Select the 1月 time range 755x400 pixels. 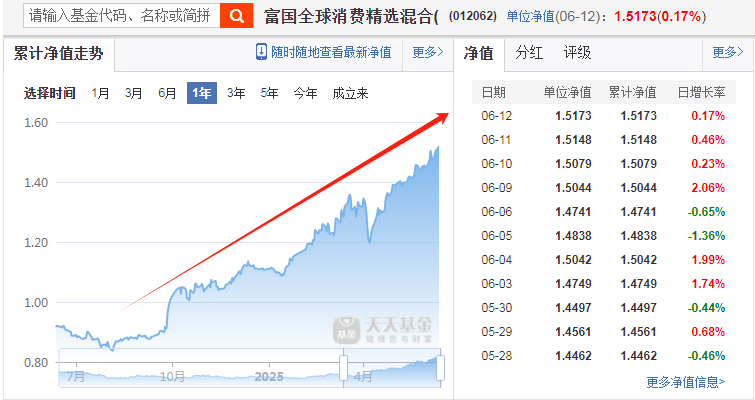pos(100,93)
